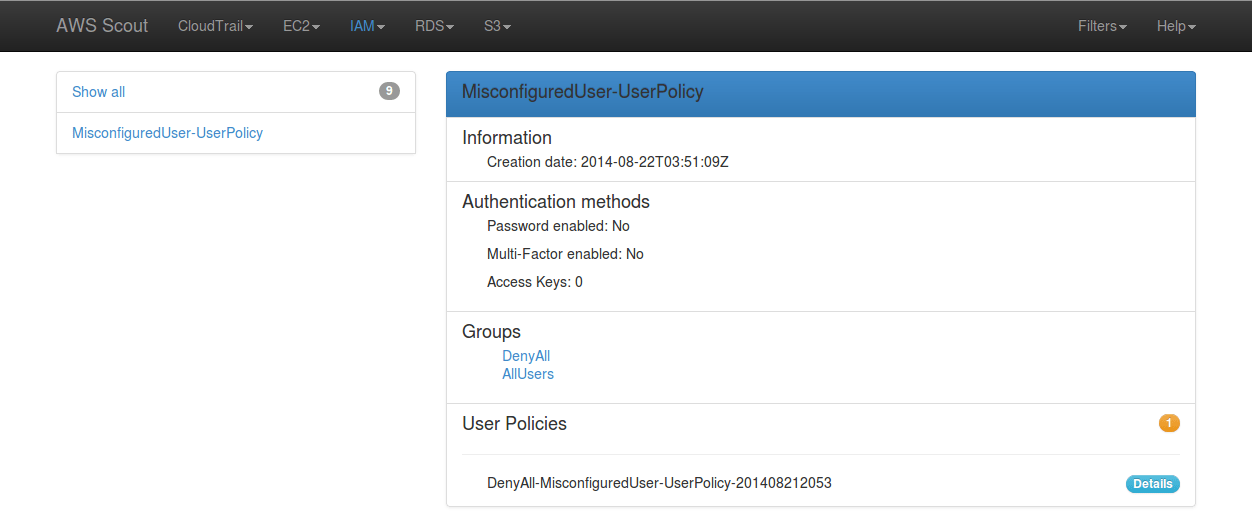Click the User Policies section heading

click(x=514, y=424)
